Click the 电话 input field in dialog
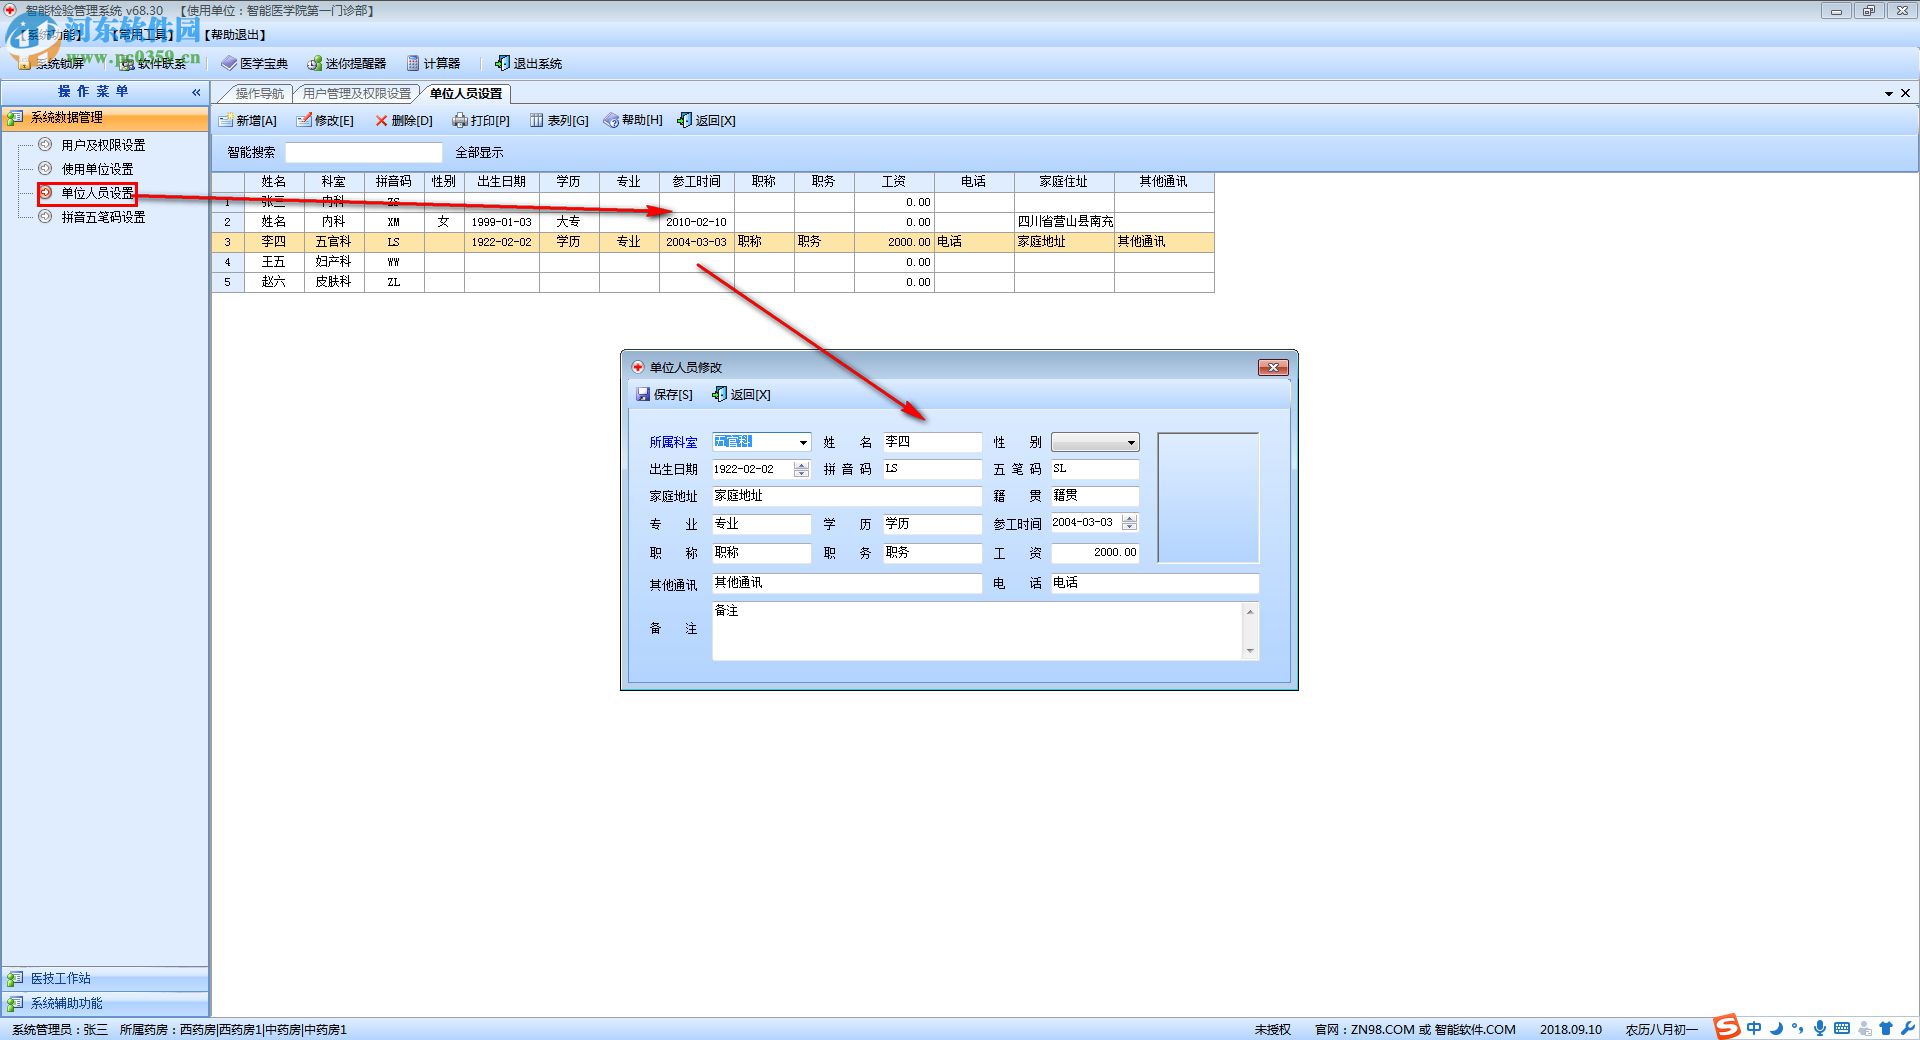This screenshot has height=1040, width=1920. 1154,583
